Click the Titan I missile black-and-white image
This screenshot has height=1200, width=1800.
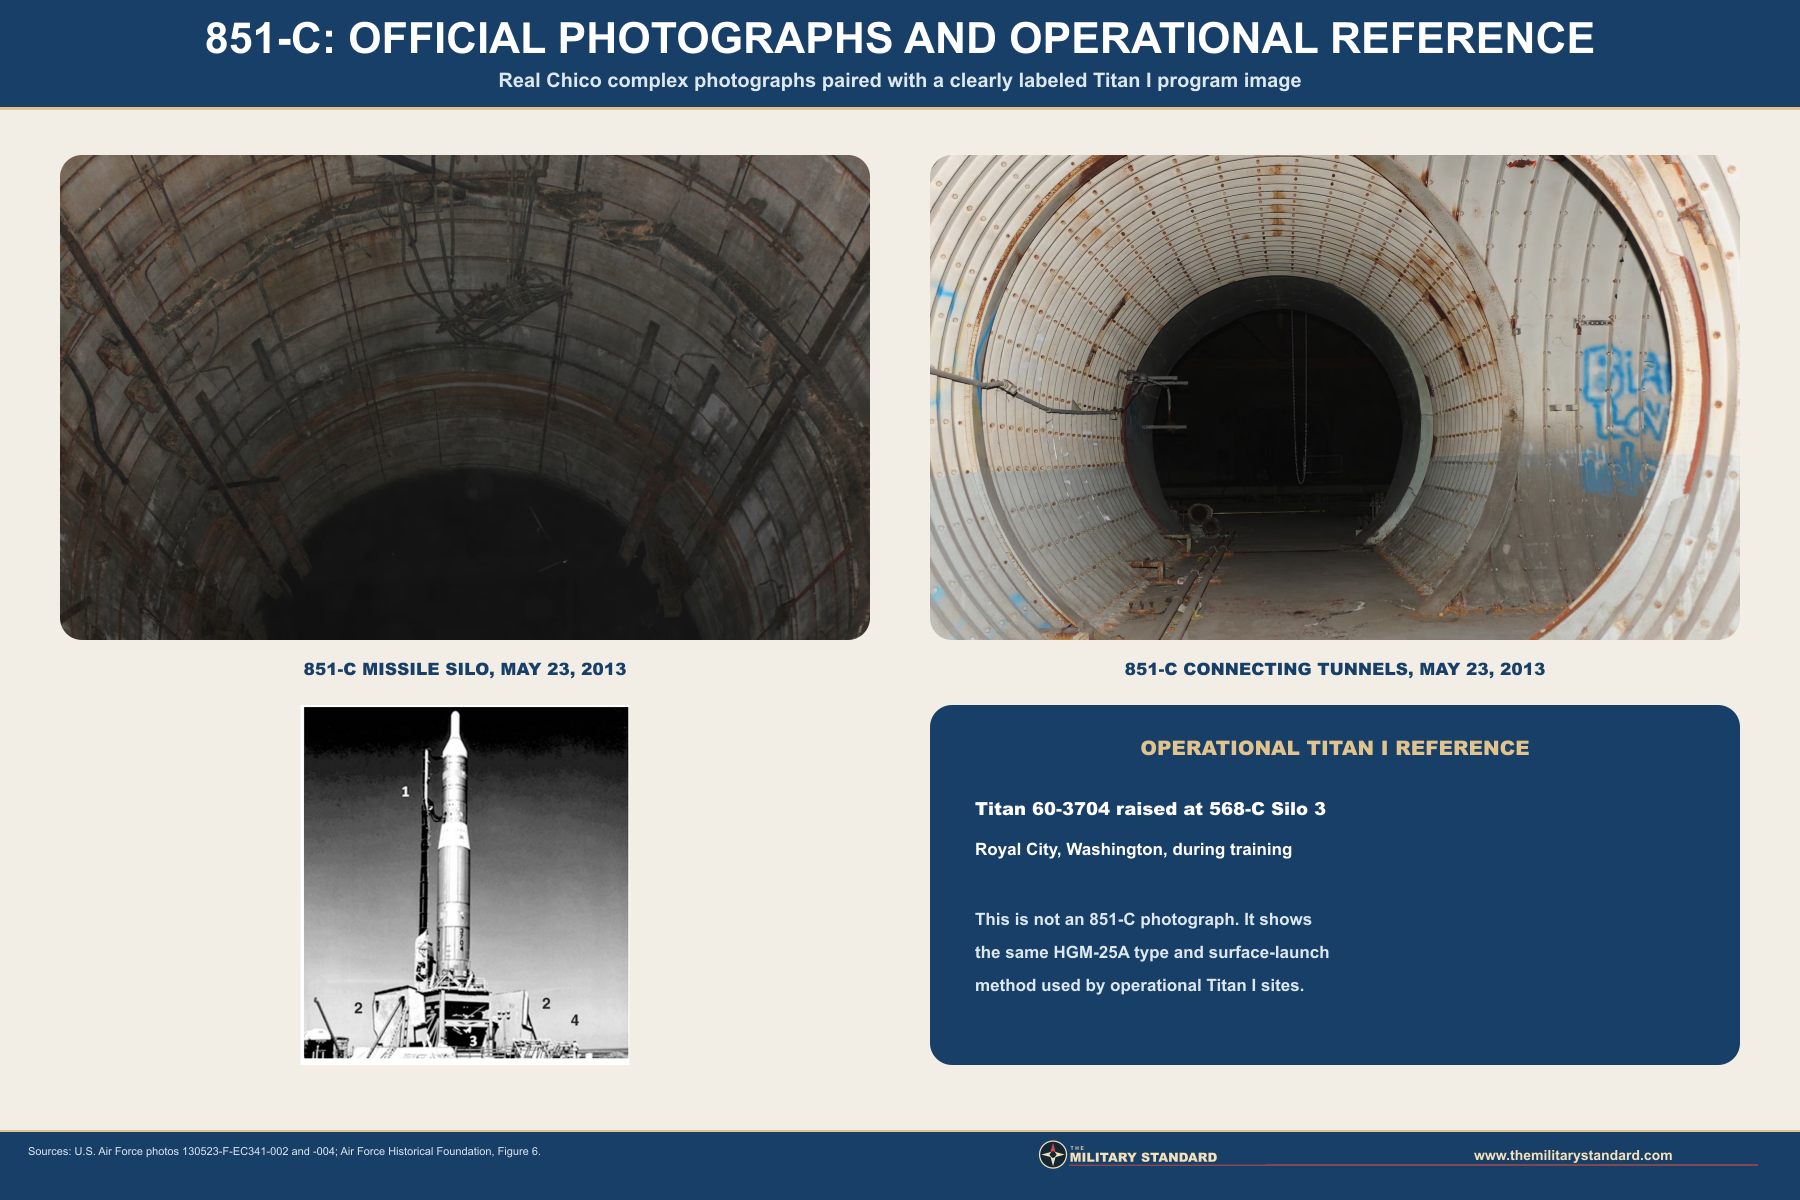465,885
